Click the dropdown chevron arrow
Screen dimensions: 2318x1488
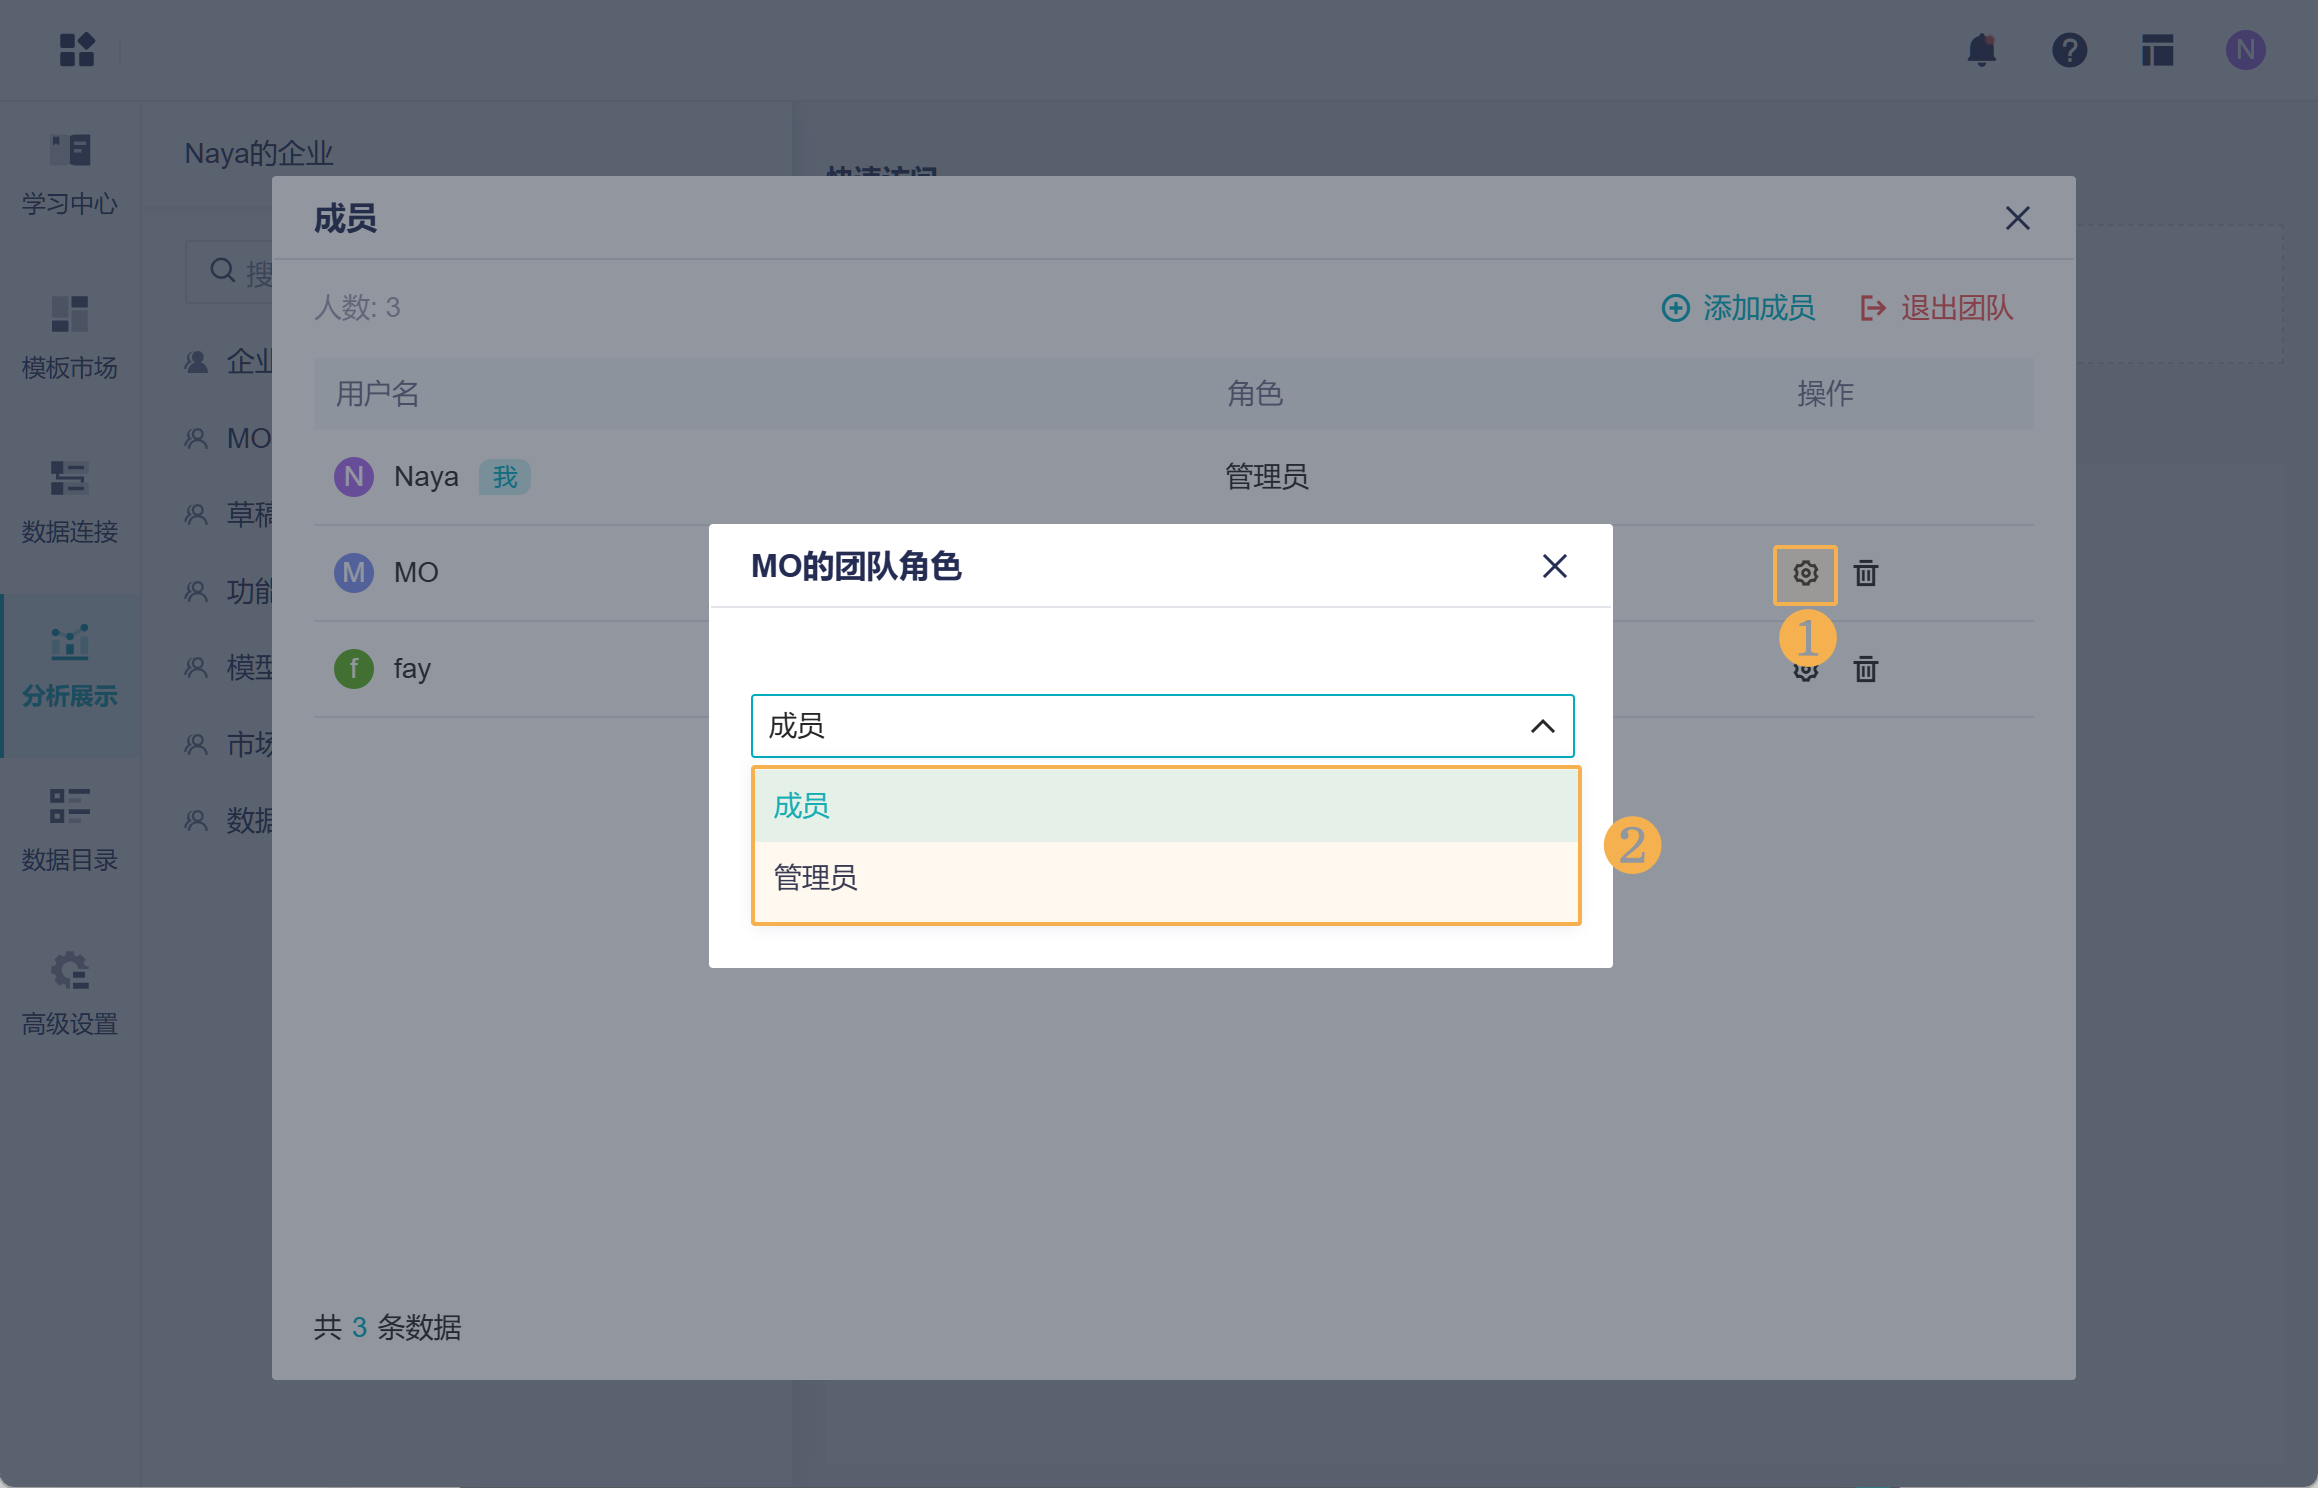click(x=1542, y=726)
